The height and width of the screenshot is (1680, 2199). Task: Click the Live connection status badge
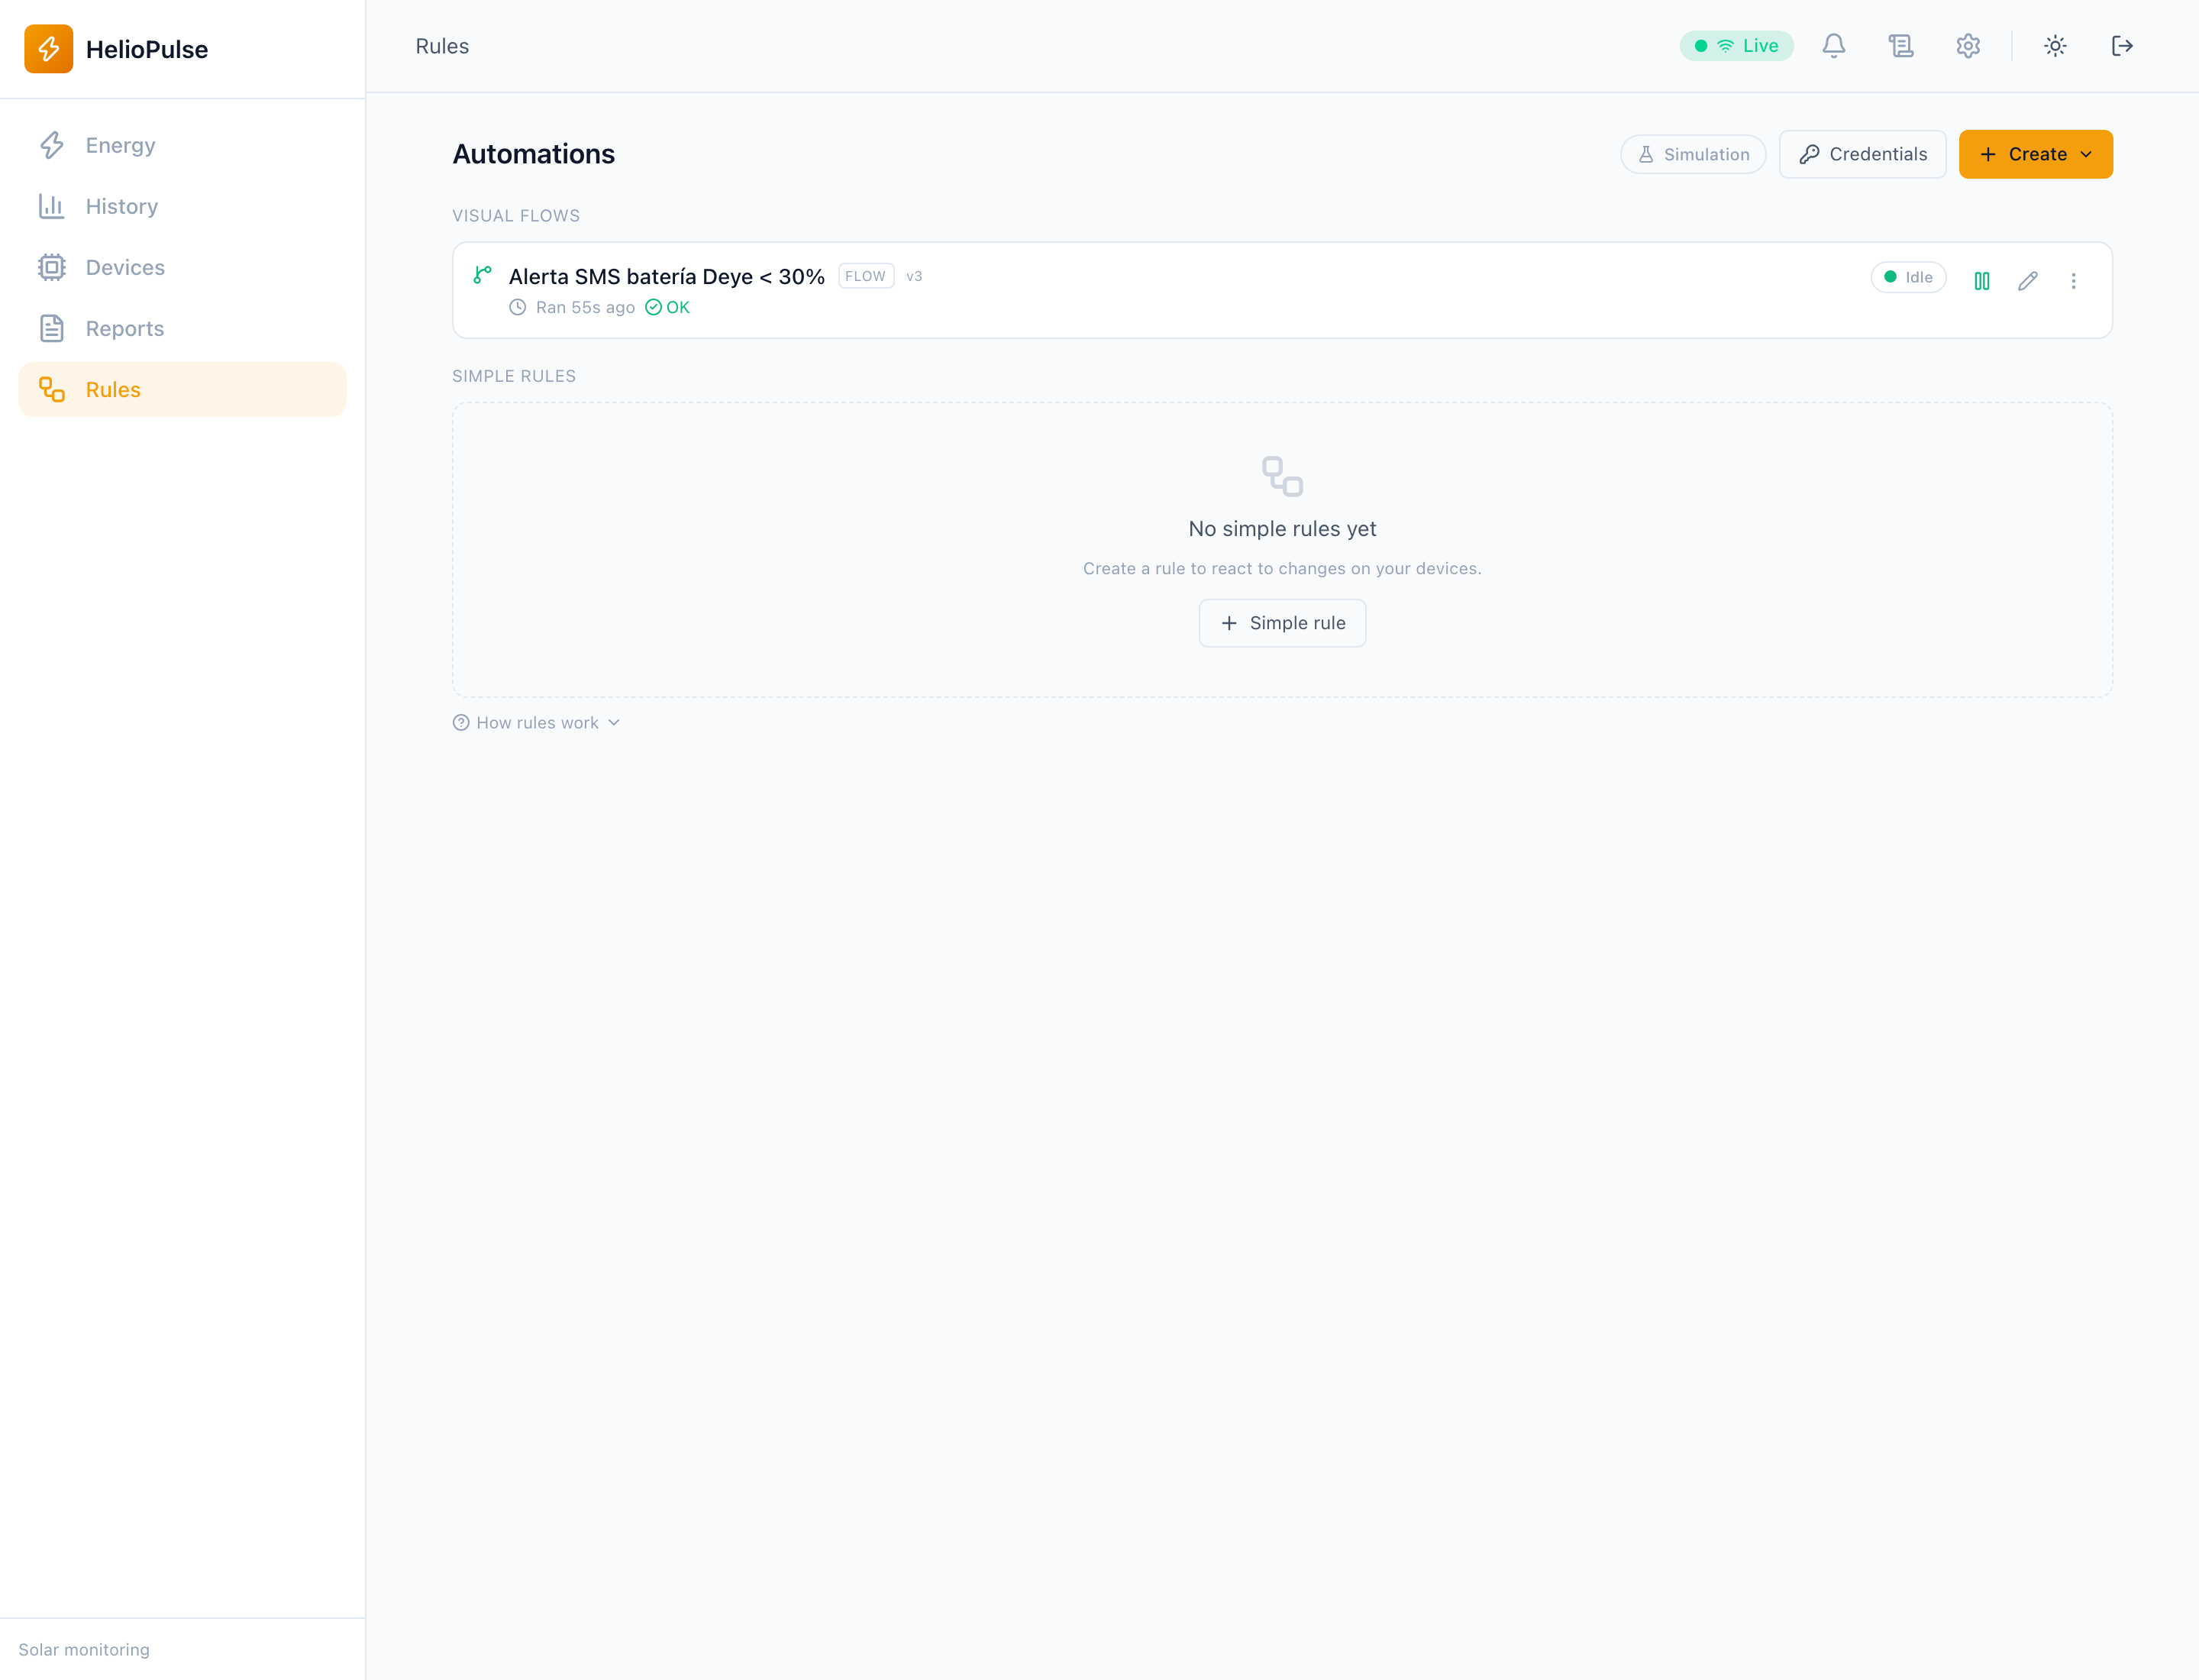1736,46
